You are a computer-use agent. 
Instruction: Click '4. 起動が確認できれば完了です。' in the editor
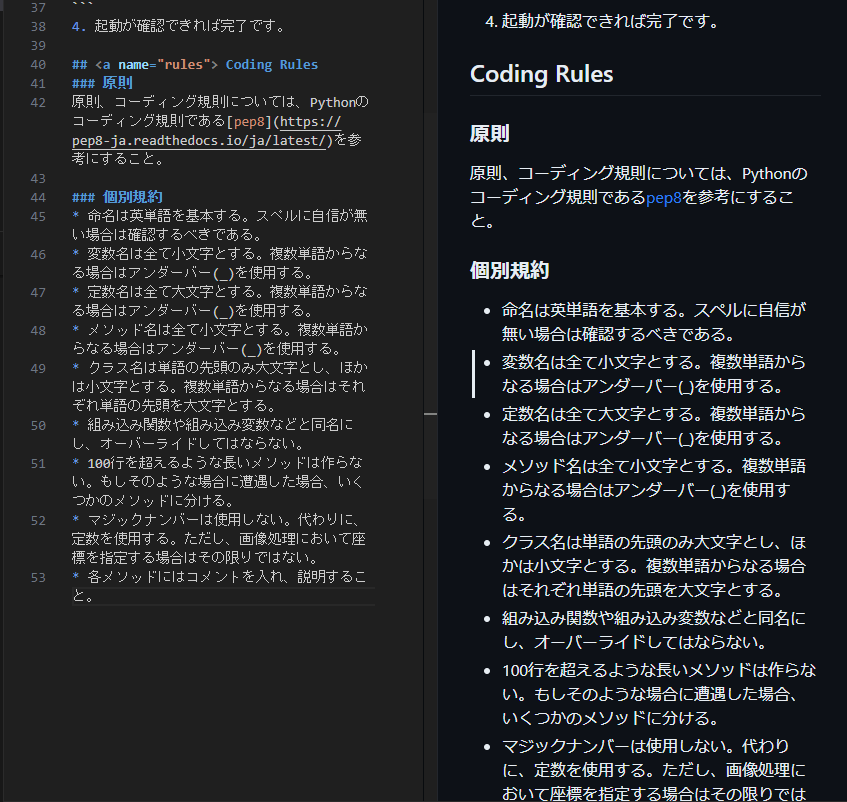178,26
